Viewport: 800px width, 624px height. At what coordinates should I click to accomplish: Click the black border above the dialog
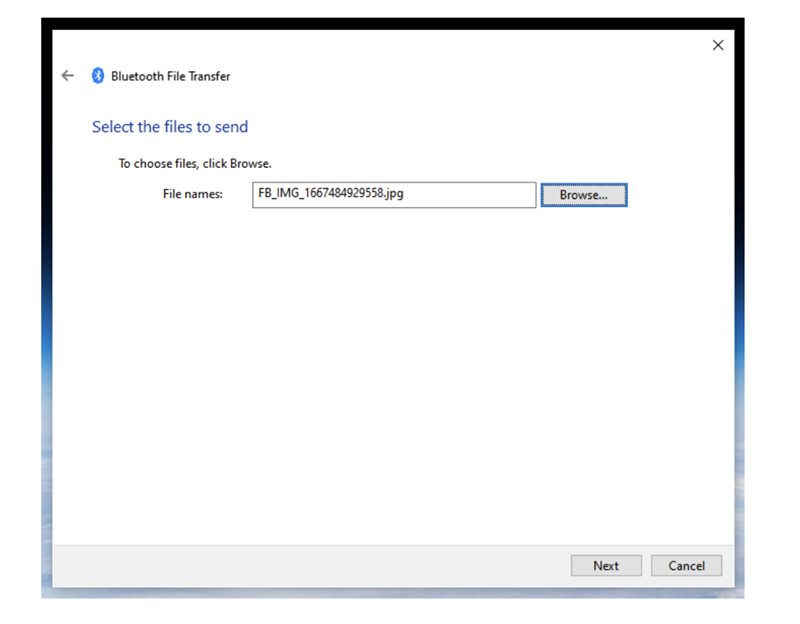tap(390, 23)
